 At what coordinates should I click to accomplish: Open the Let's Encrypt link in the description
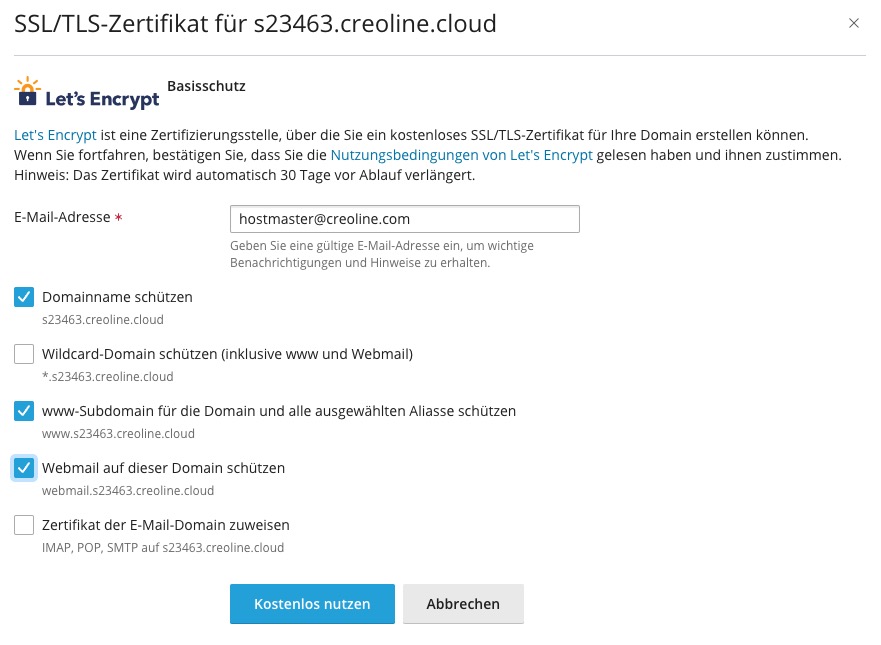[x=55, y=135]
